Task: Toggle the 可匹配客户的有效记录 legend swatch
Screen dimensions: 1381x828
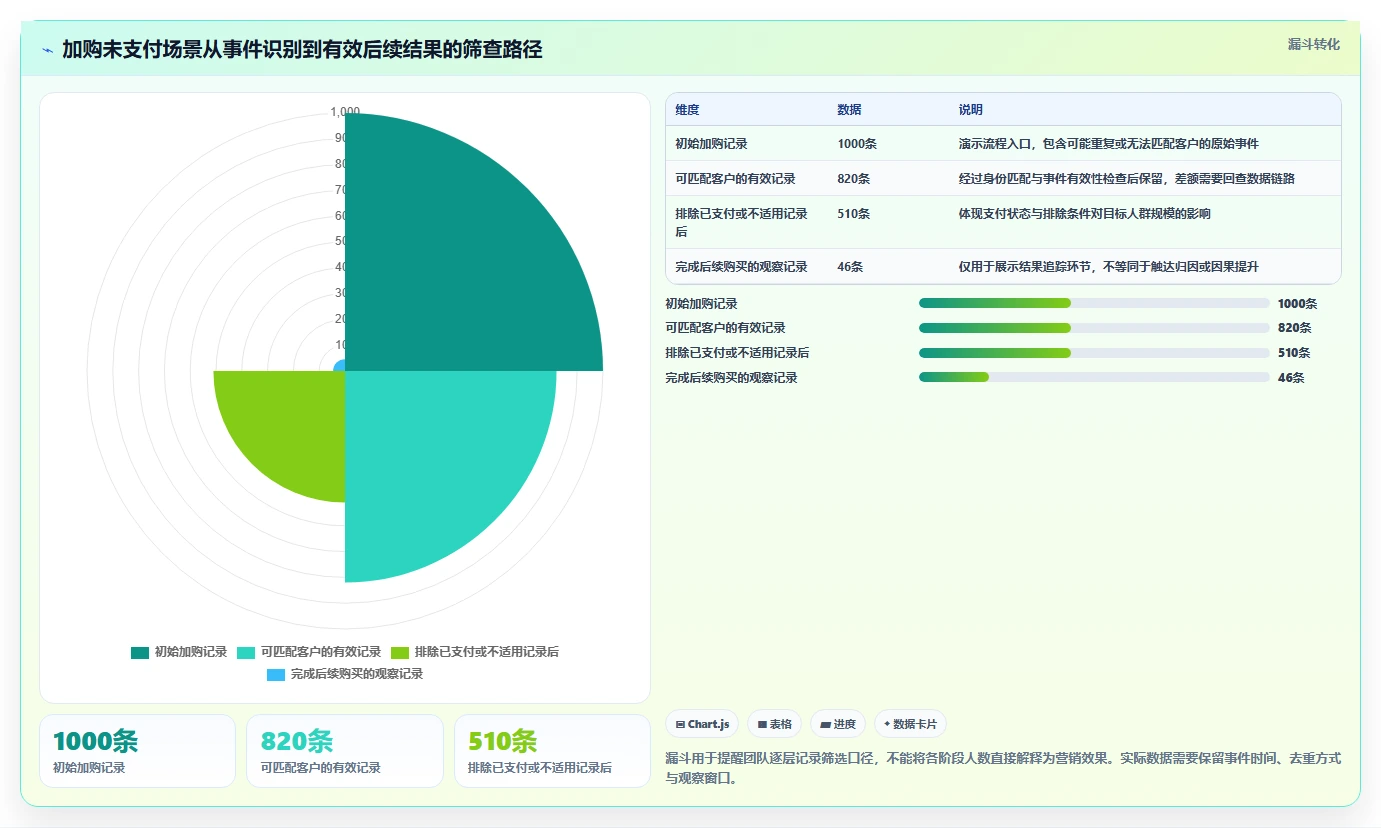Action: click(246, 652)
